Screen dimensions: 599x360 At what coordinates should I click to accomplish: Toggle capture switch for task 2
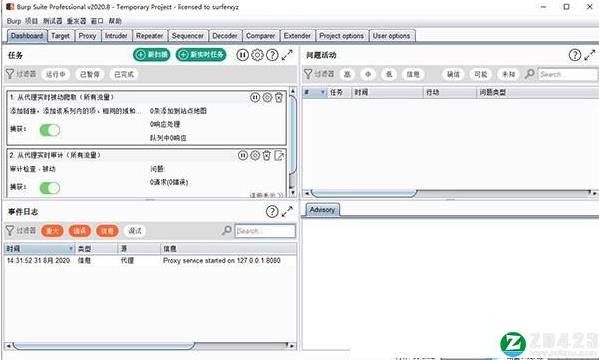50,188
